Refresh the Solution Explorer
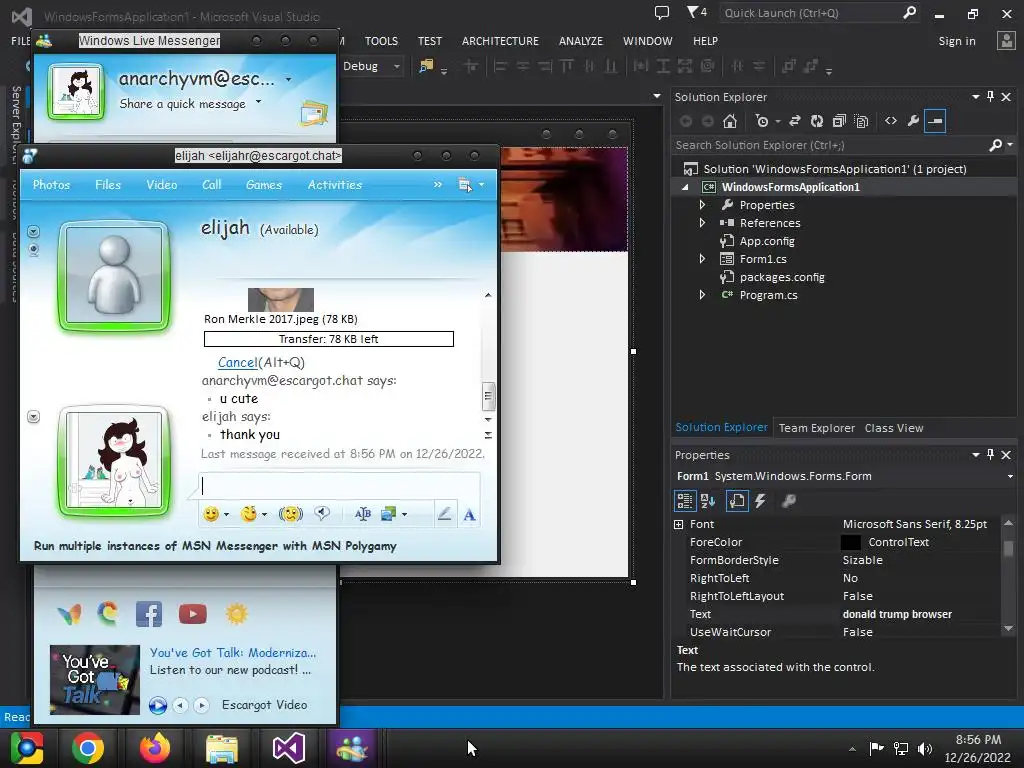The image size is (1024, 768). (817, 121)
